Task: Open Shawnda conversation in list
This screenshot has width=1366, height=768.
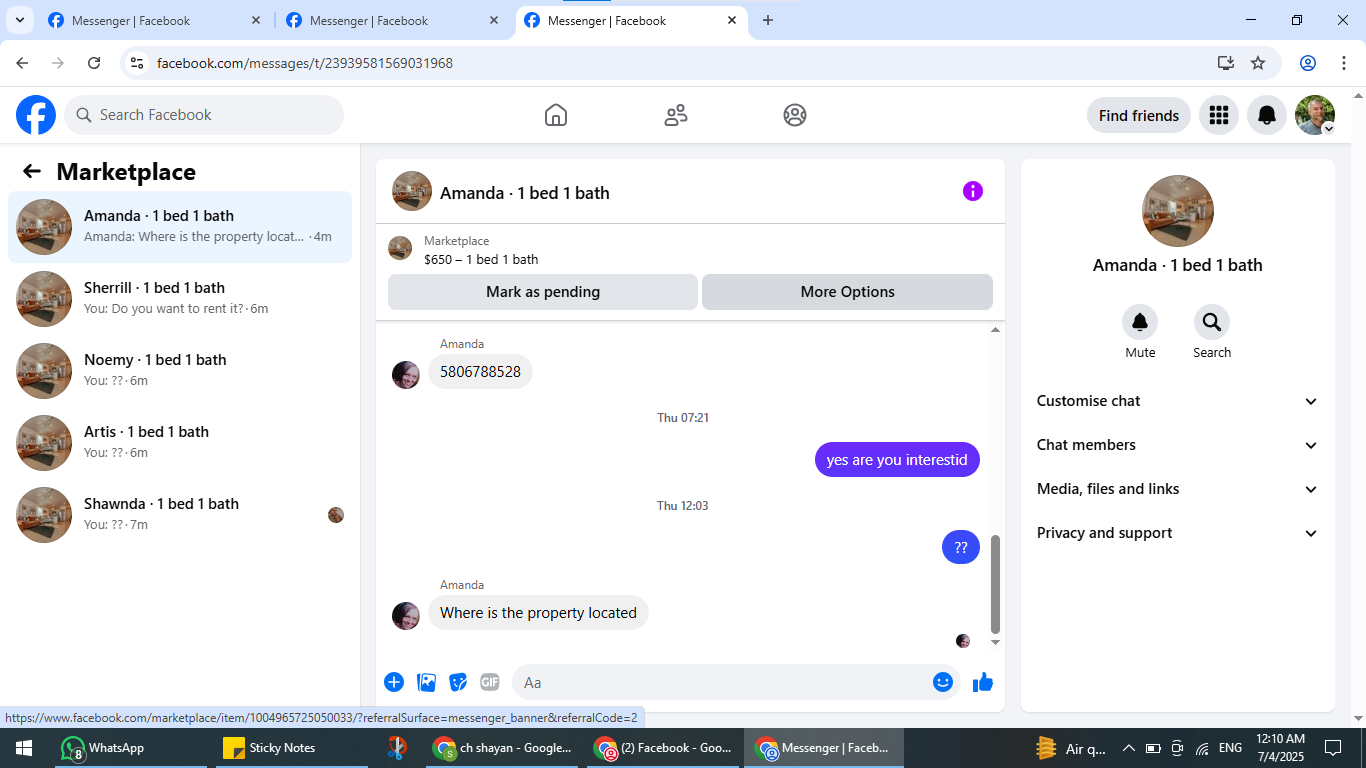Action: pyautogui.click(x=180, y=515)
